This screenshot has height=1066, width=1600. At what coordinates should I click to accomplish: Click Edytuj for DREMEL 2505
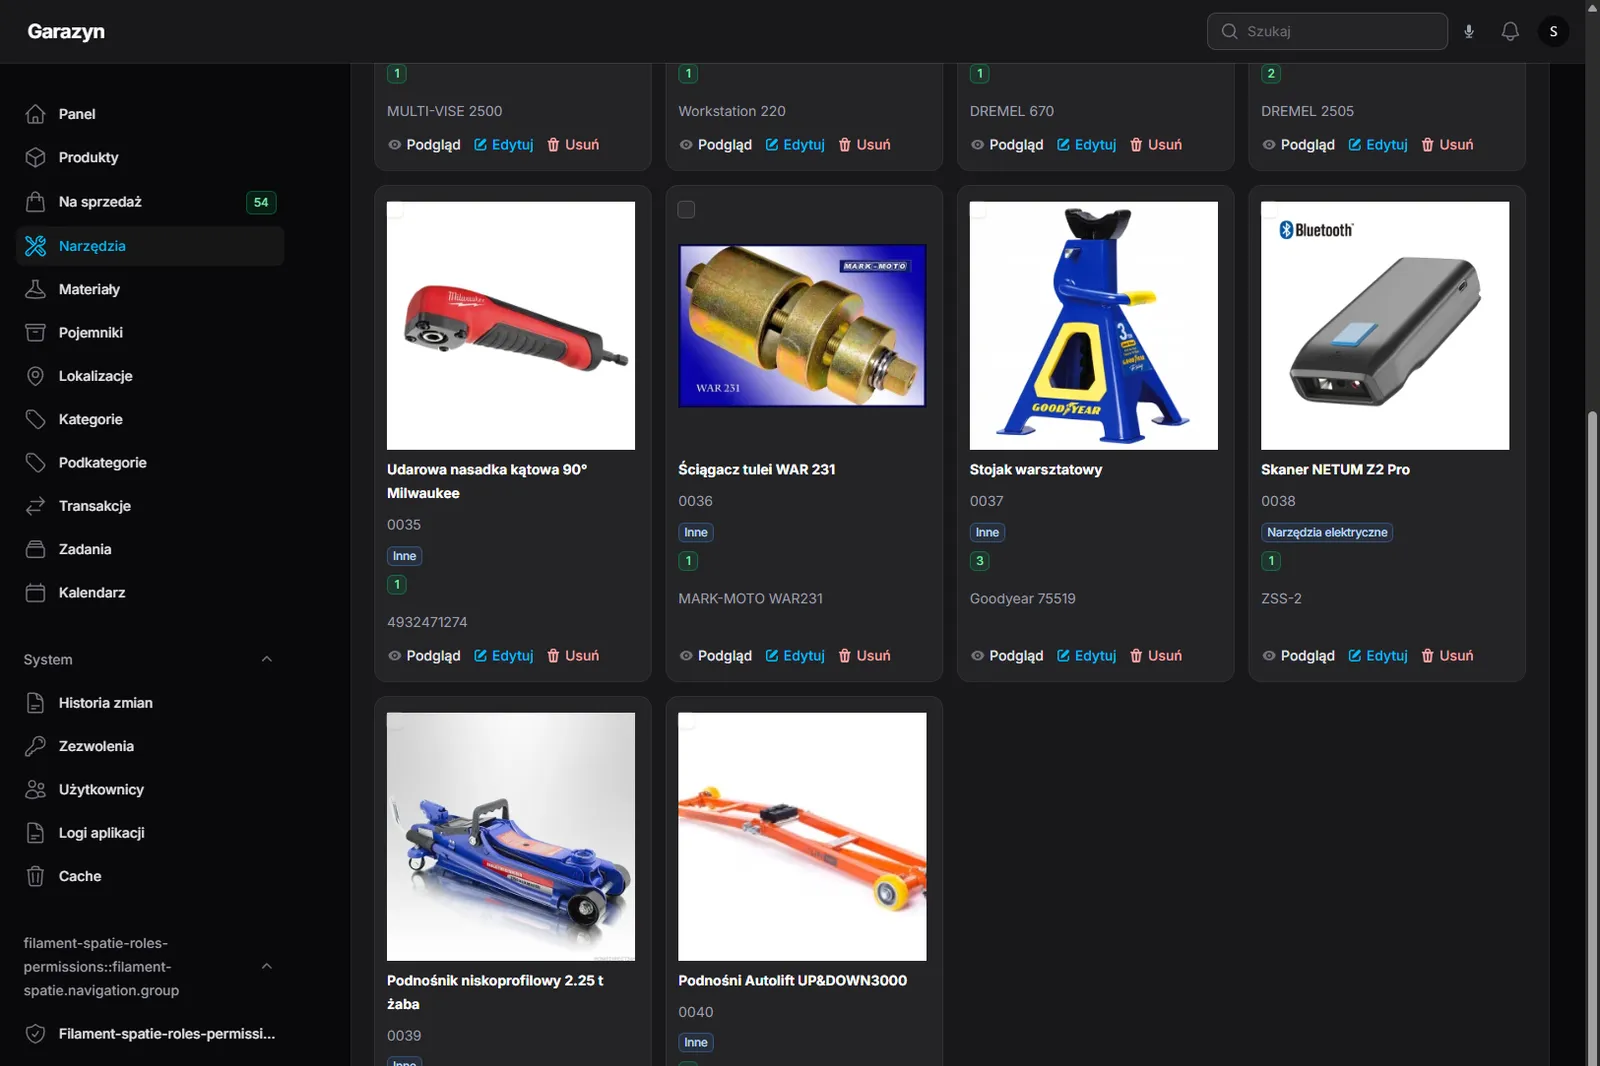(1378, 144)
